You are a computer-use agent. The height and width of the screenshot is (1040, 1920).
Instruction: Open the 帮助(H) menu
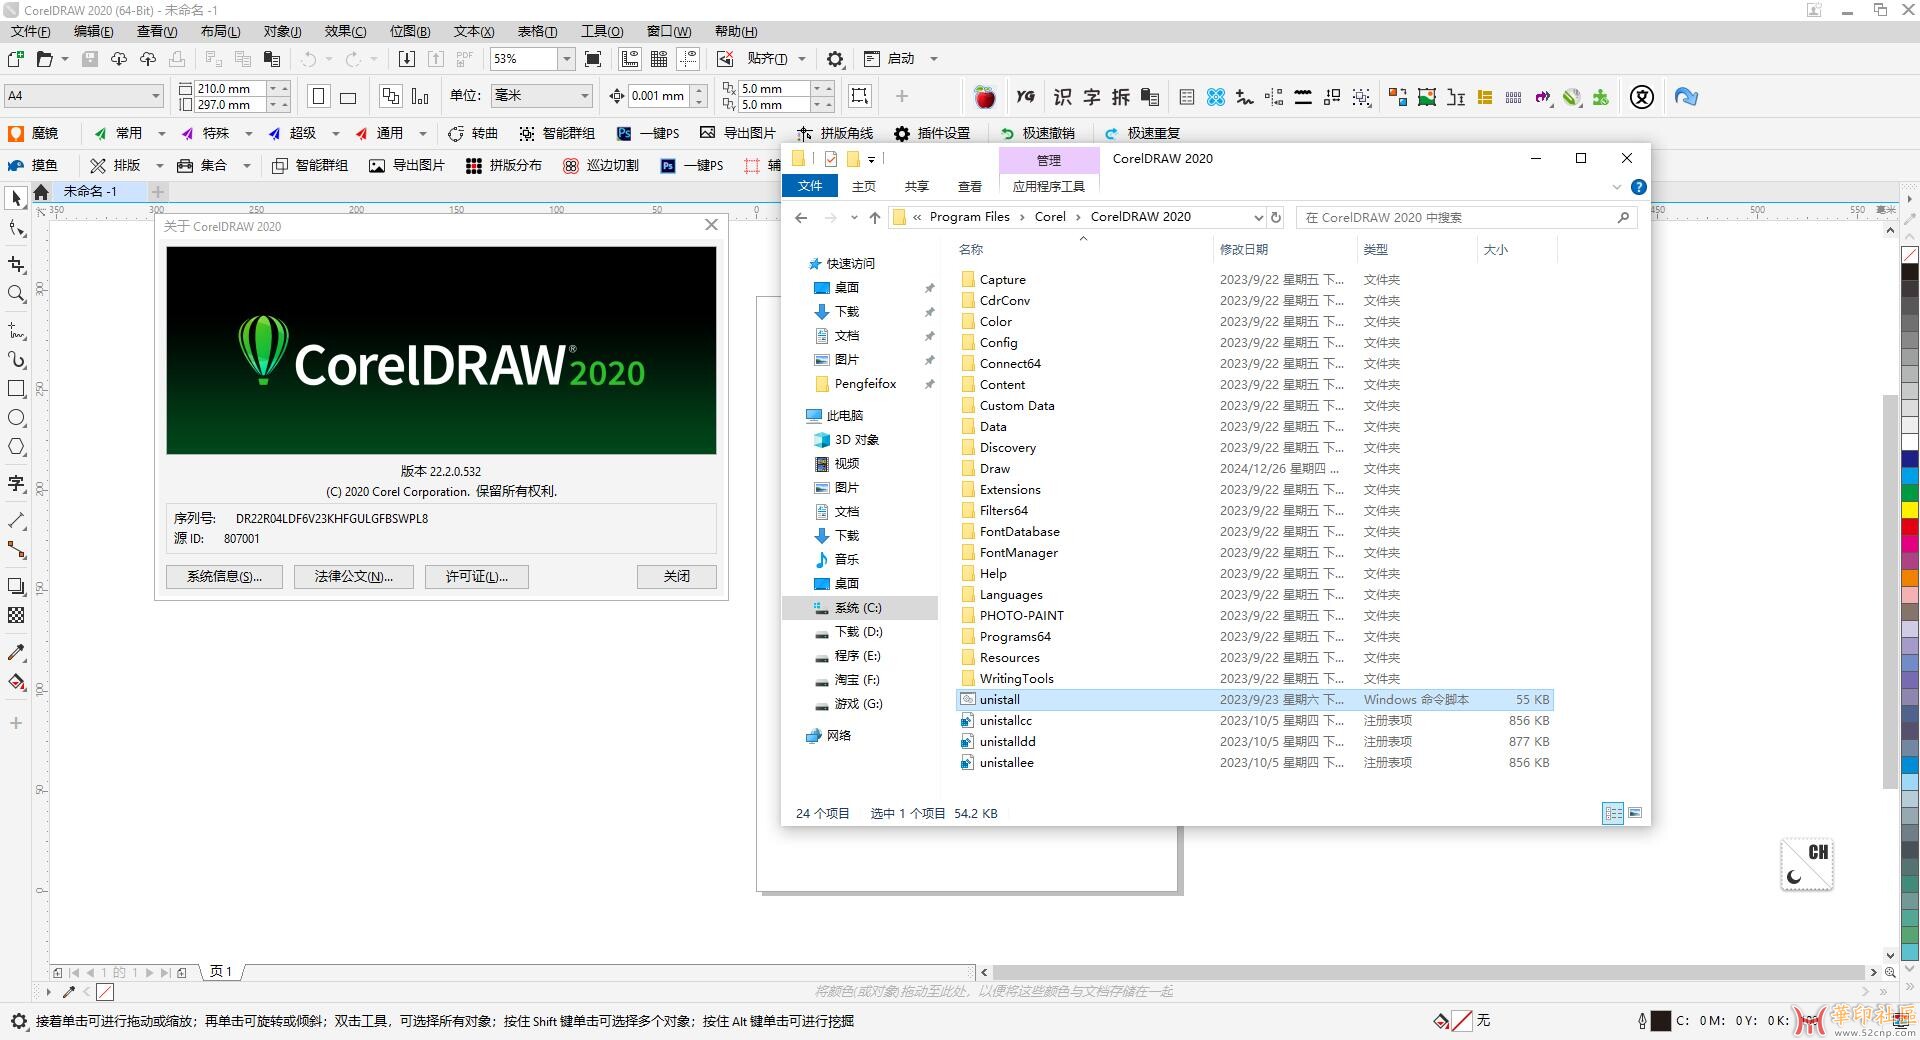(736, 31)
